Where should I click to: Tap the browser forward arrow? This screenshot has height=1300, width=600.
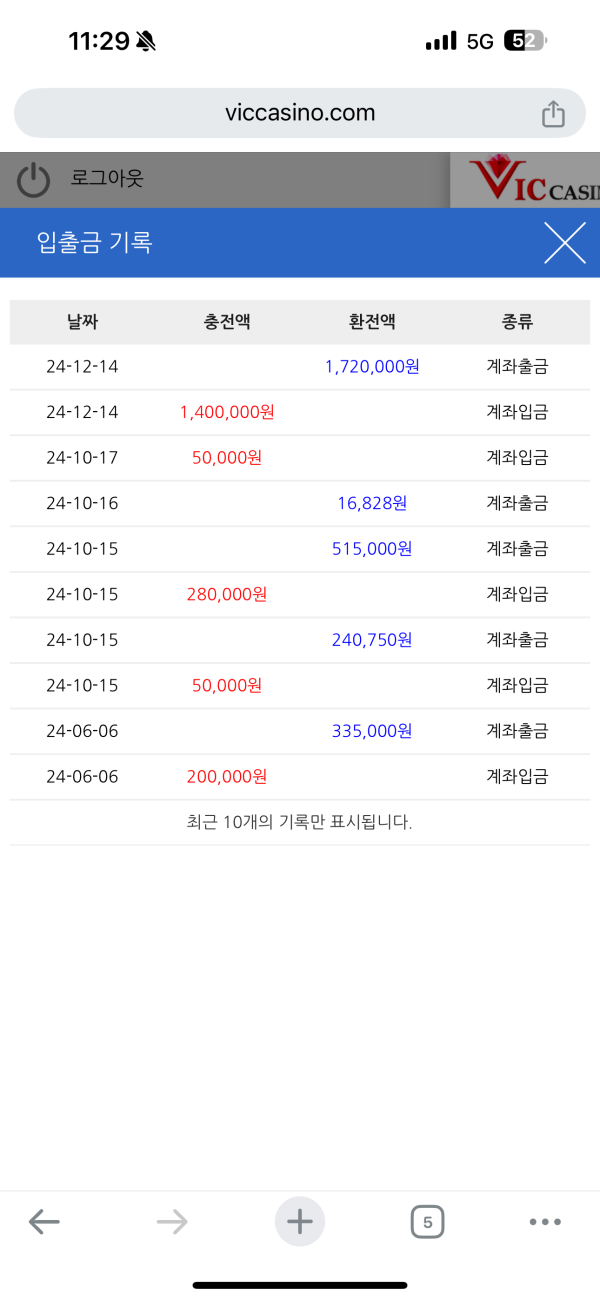tap(172, 1221)
